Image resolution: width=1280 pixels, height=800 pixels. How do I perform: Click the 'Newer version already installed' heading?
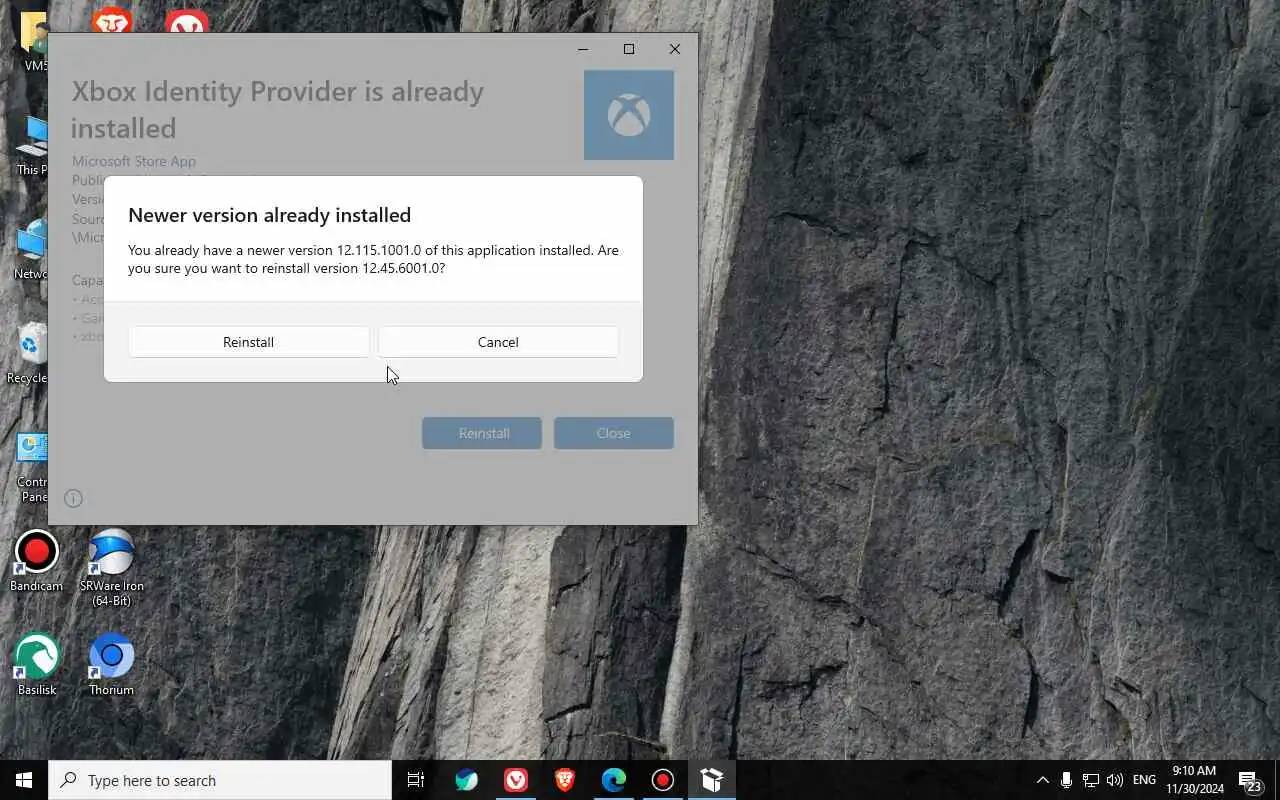(x=269, y=215)
